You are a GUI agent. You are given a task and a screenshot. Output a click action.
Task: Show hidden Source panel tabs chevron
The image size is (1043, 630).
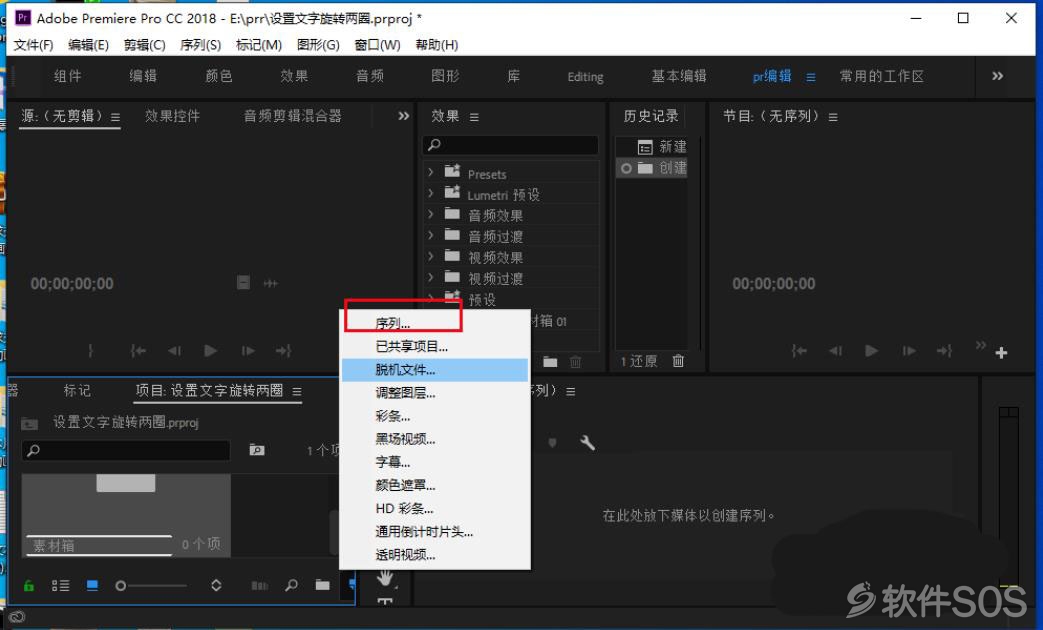click(x=404, y=116)
